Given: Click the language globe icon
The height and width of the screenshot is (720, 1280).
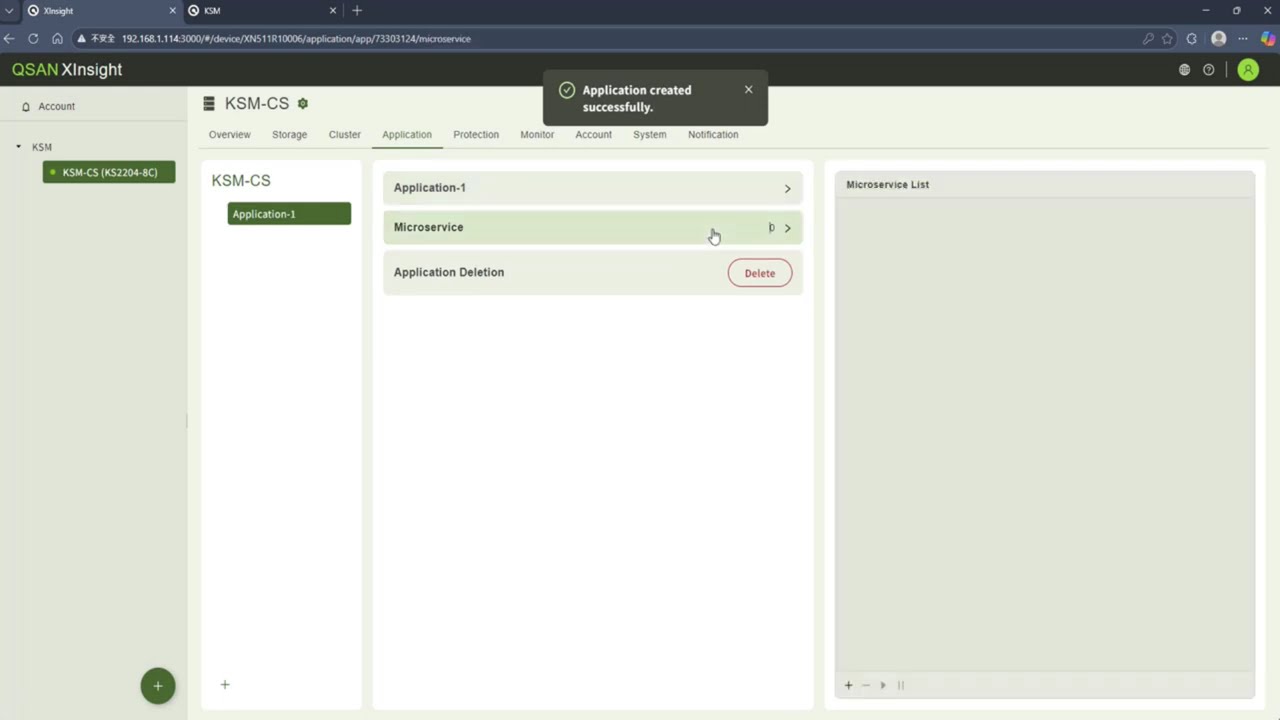Looking at the screenshot, I should point(1185,70).
